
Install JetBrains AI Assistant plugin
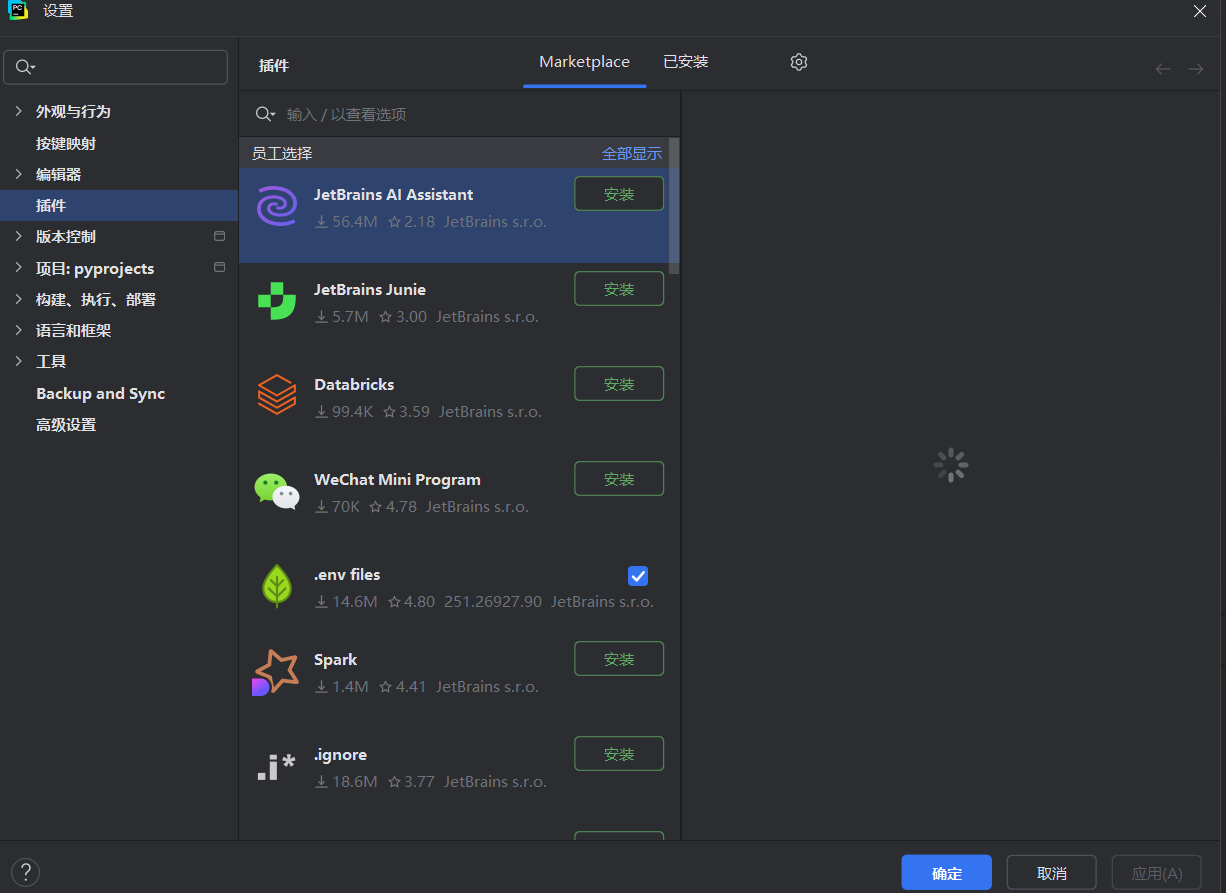[x=619, y=194]
